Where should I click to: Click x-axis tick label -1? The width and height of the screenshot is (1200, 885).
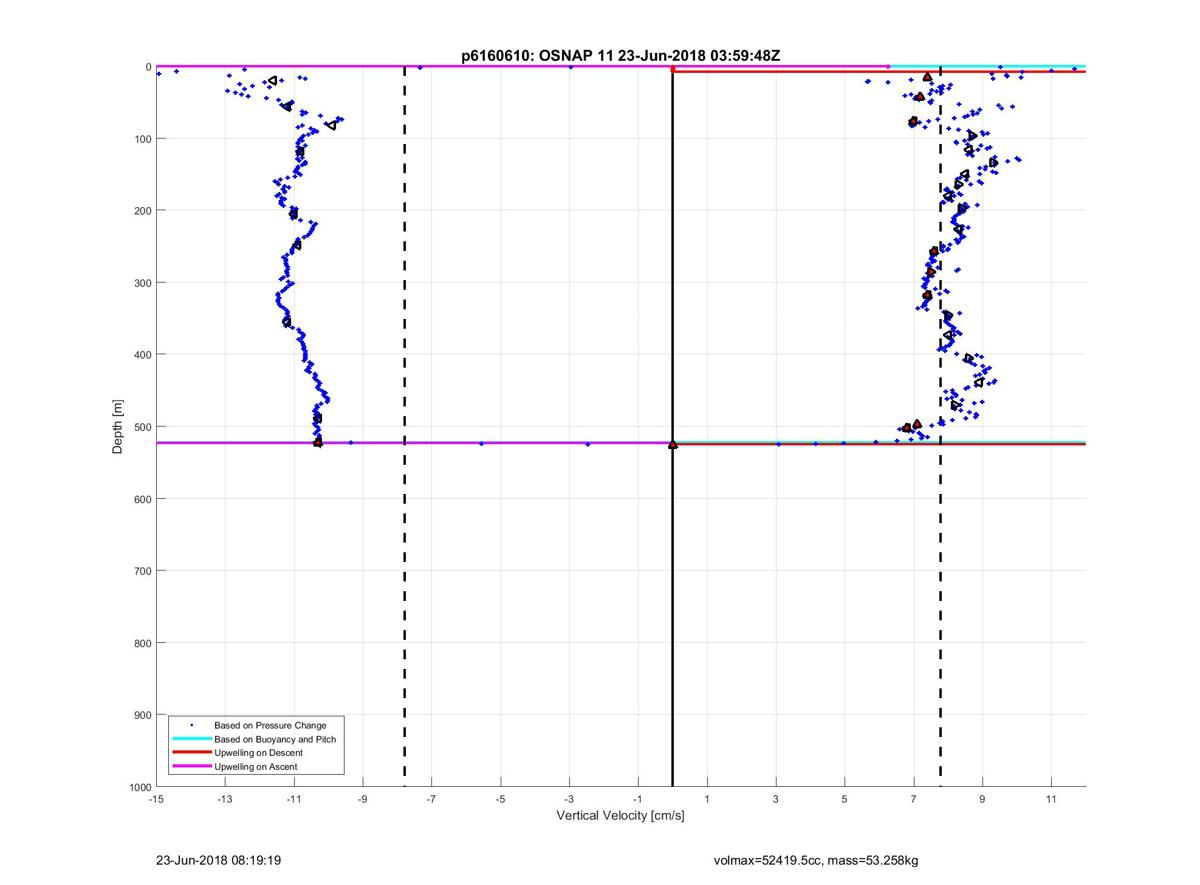[638, 799]
